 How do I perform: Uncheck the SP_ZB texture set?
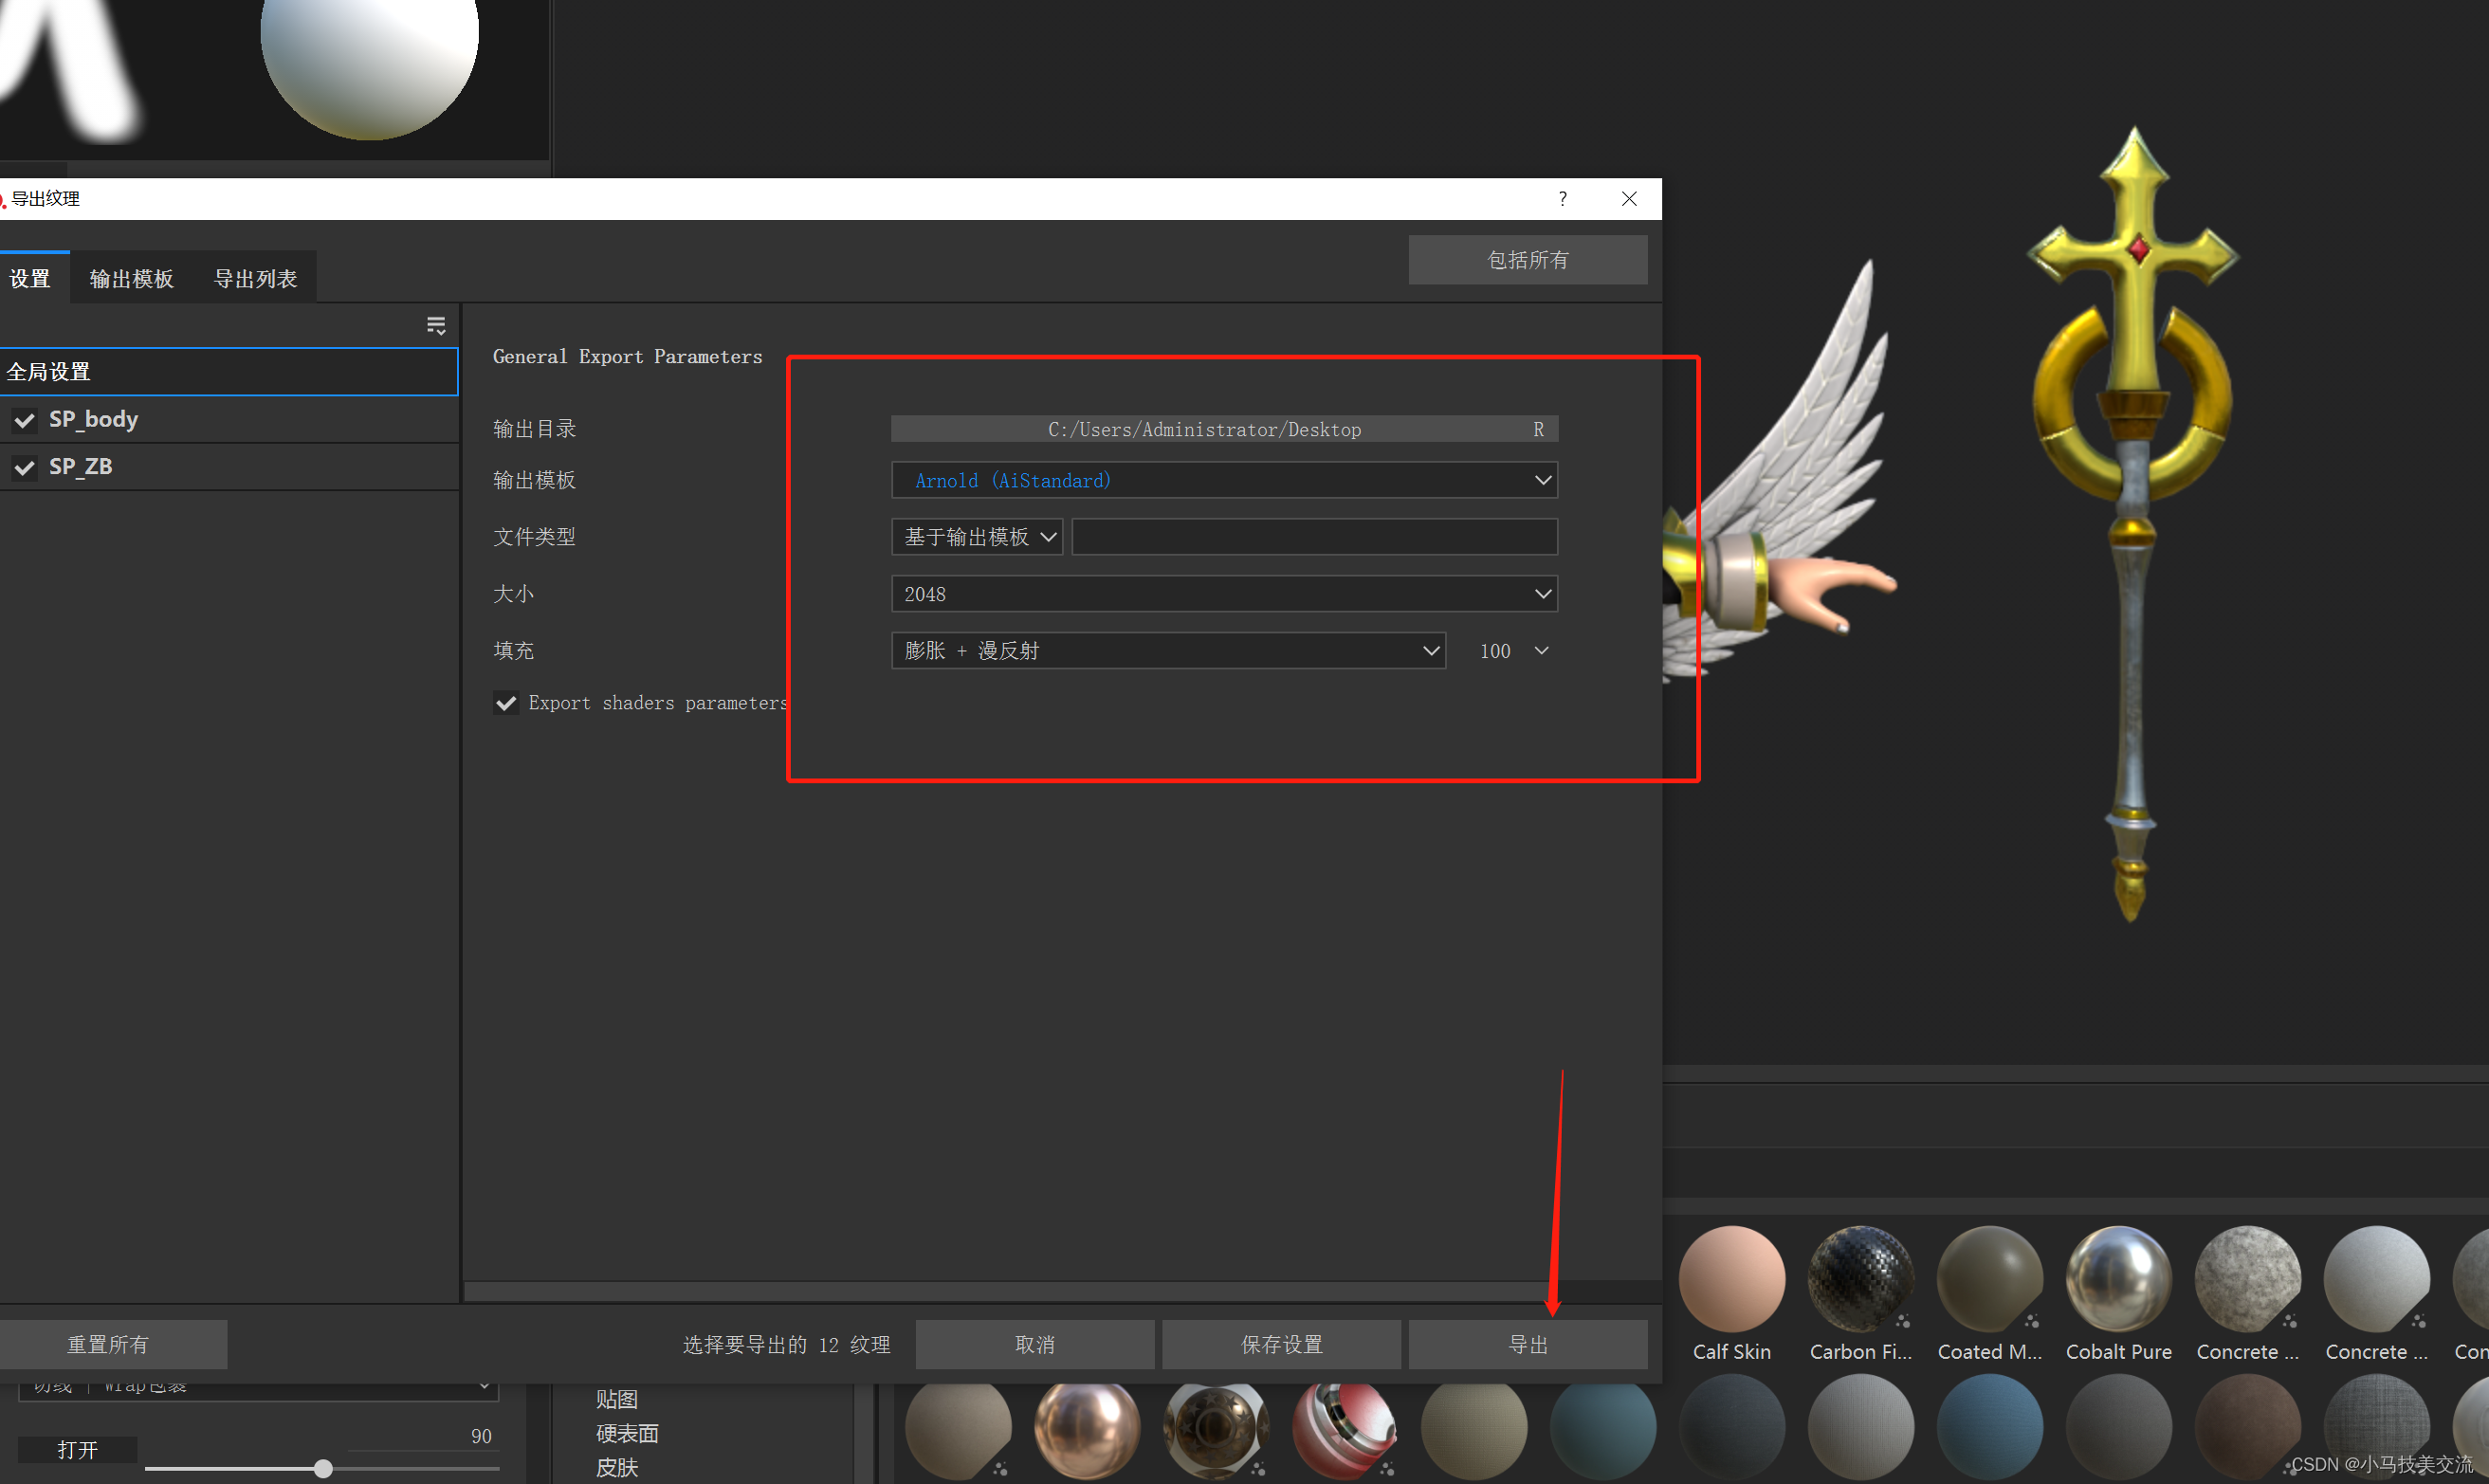[24, 467]
